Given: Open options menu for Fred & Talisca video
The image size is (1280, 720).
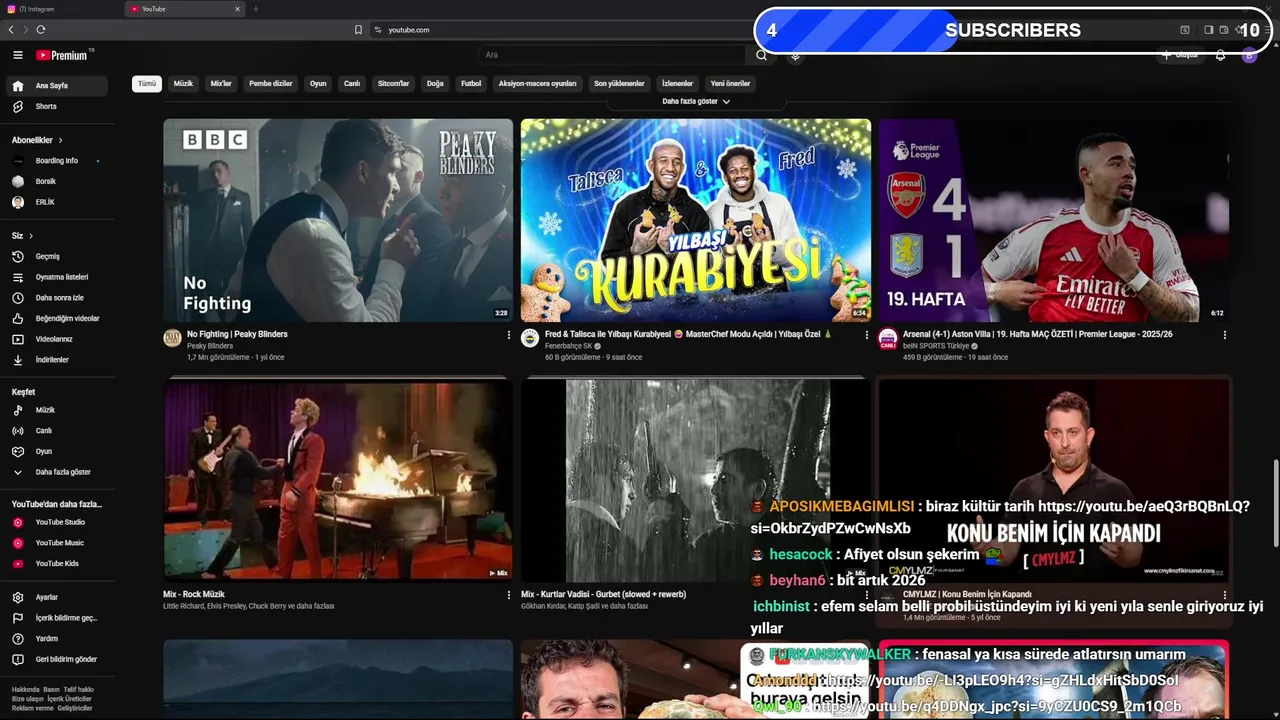Looking at the screenshot, I should pos(866,335).
